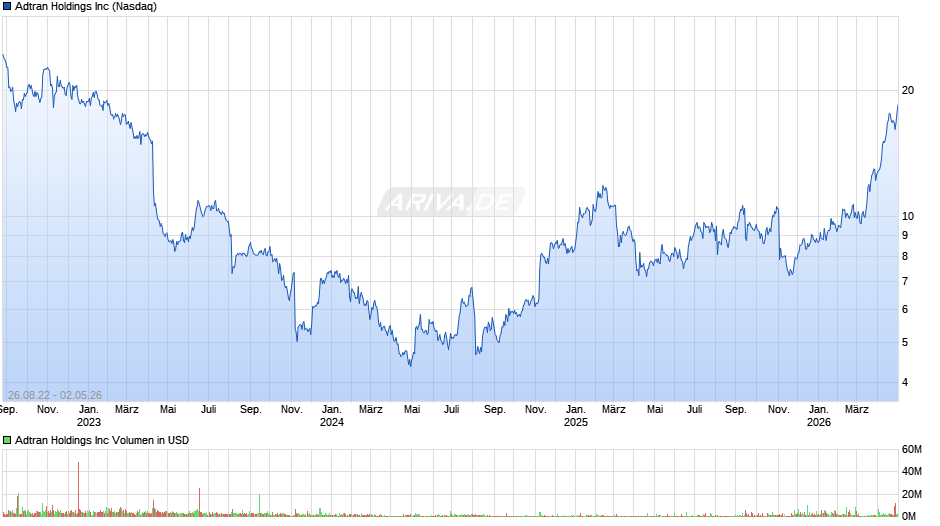Click the price axis label '7'
The height and width of the screenshot is (526, 940).
(x=905, y=281)
